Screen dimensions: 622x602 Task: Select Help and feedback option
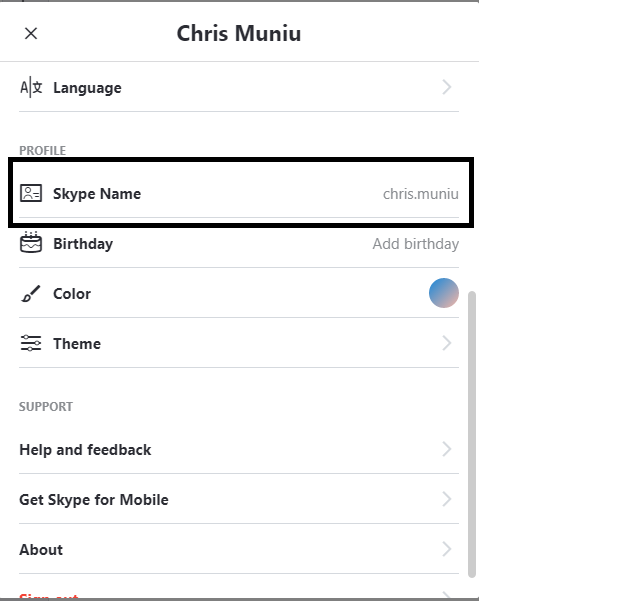pyautogui.click(x=85, y=450)
